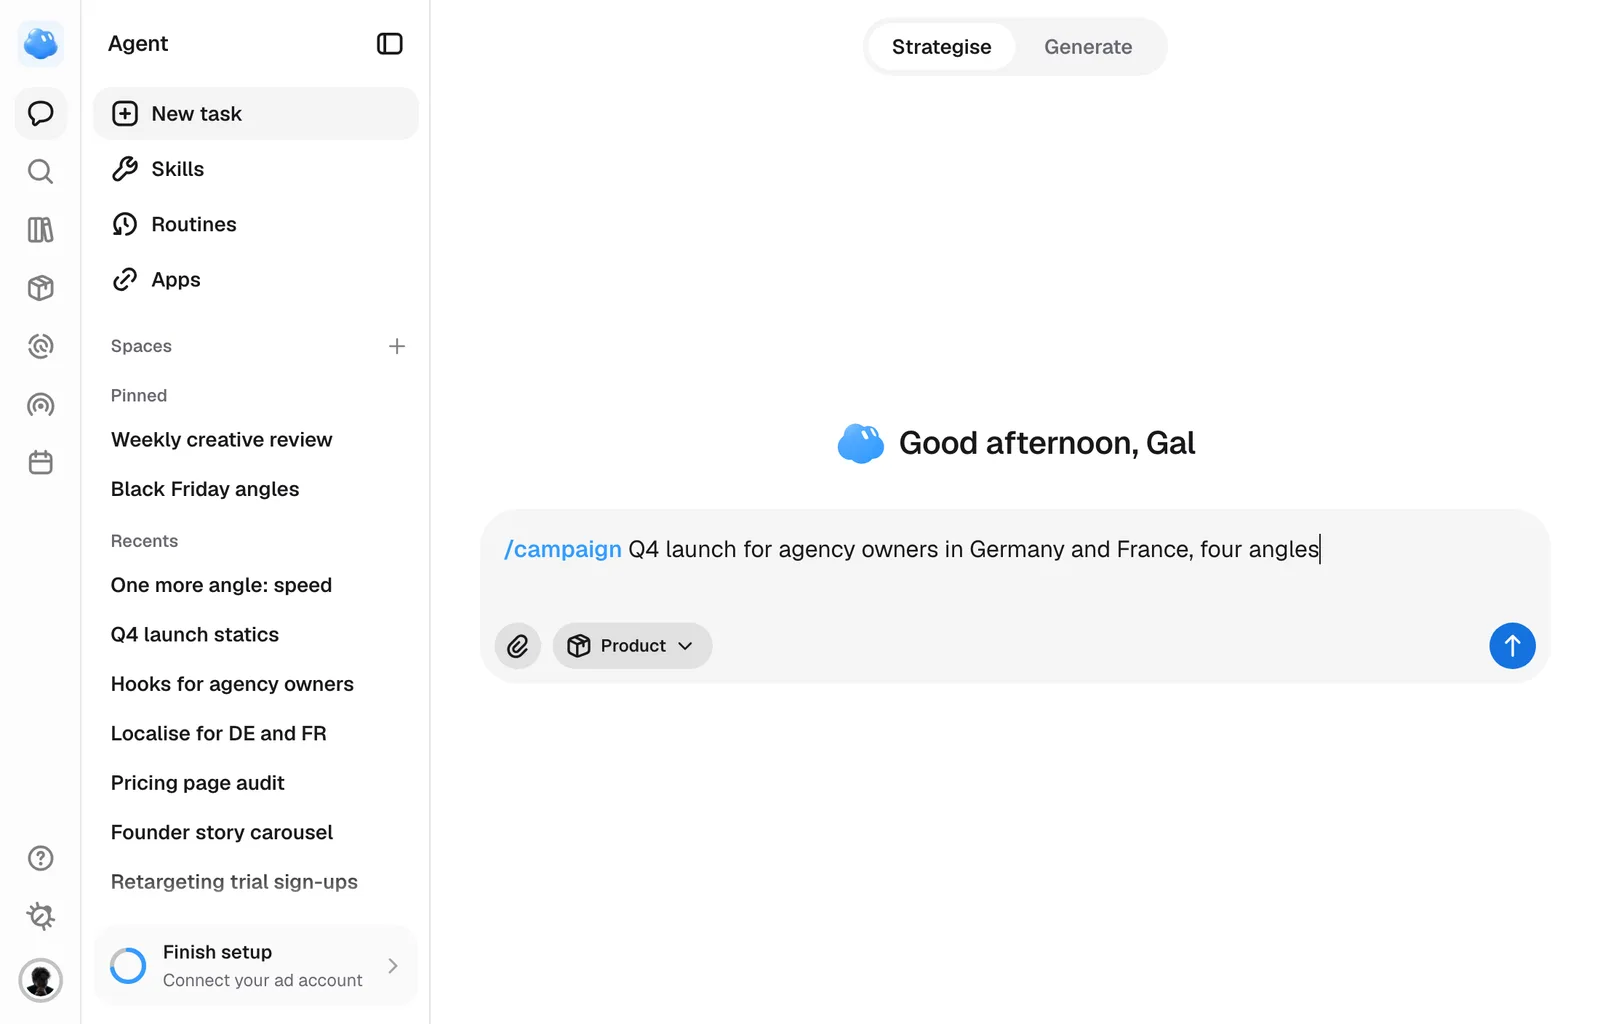This screenshot has height=1024, width=1600.
Task: Click the Apps link icon
Action: [x=125, y=280]
